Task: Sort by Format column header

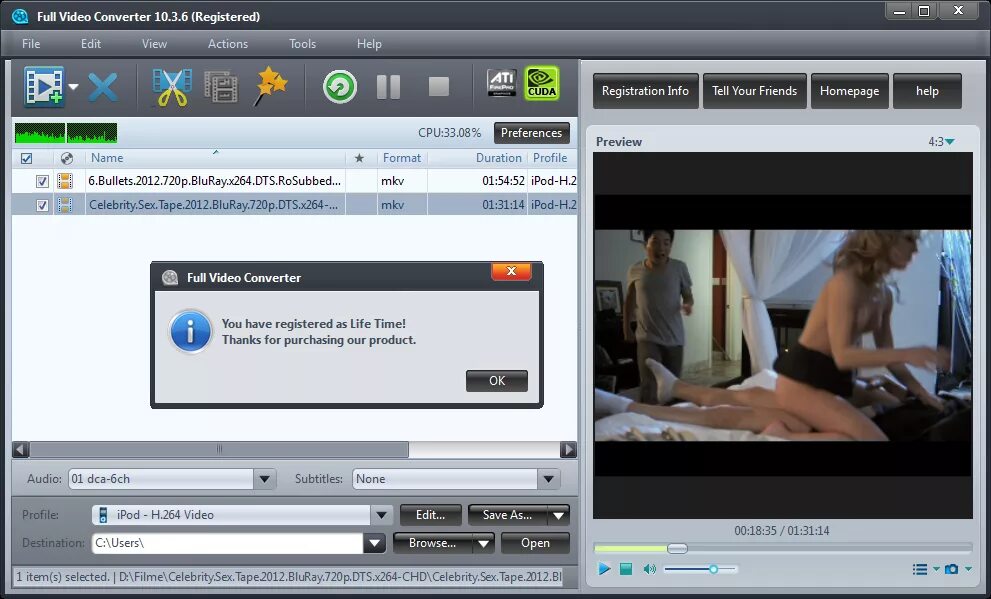Action: tap(402, 158)
